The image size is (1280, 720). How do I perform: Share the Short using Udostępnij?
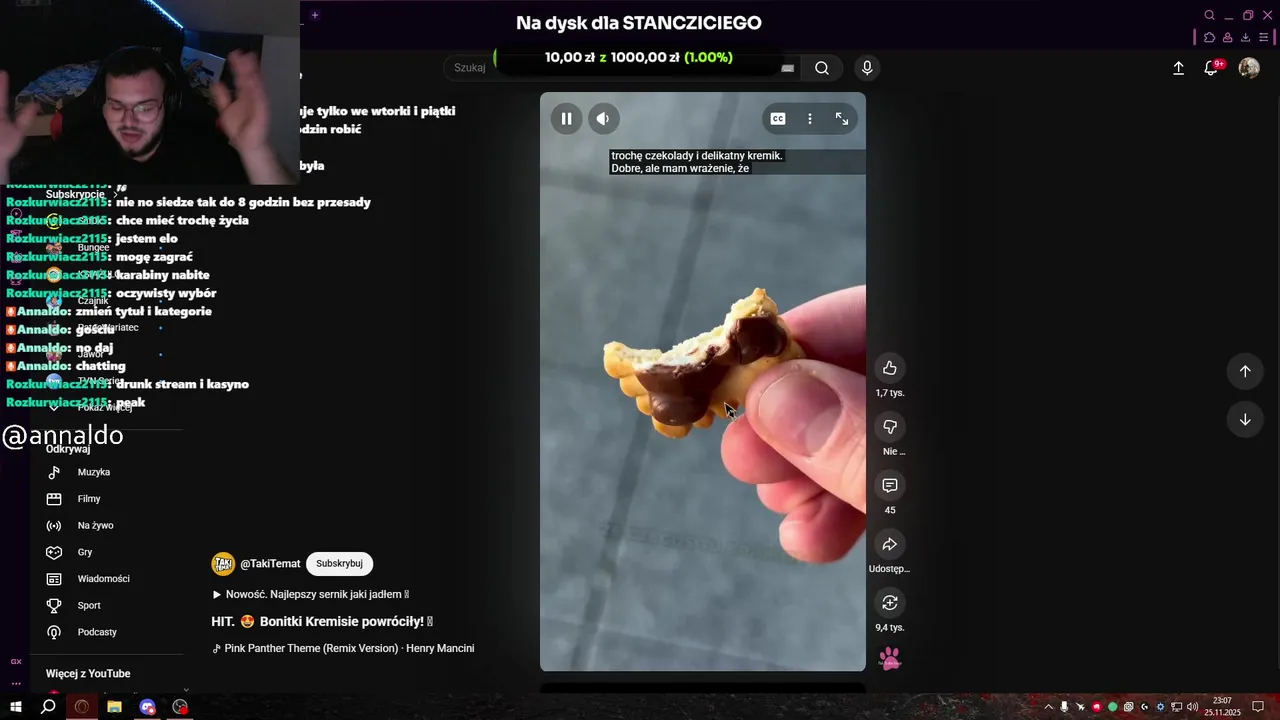(x=890, y=544)
